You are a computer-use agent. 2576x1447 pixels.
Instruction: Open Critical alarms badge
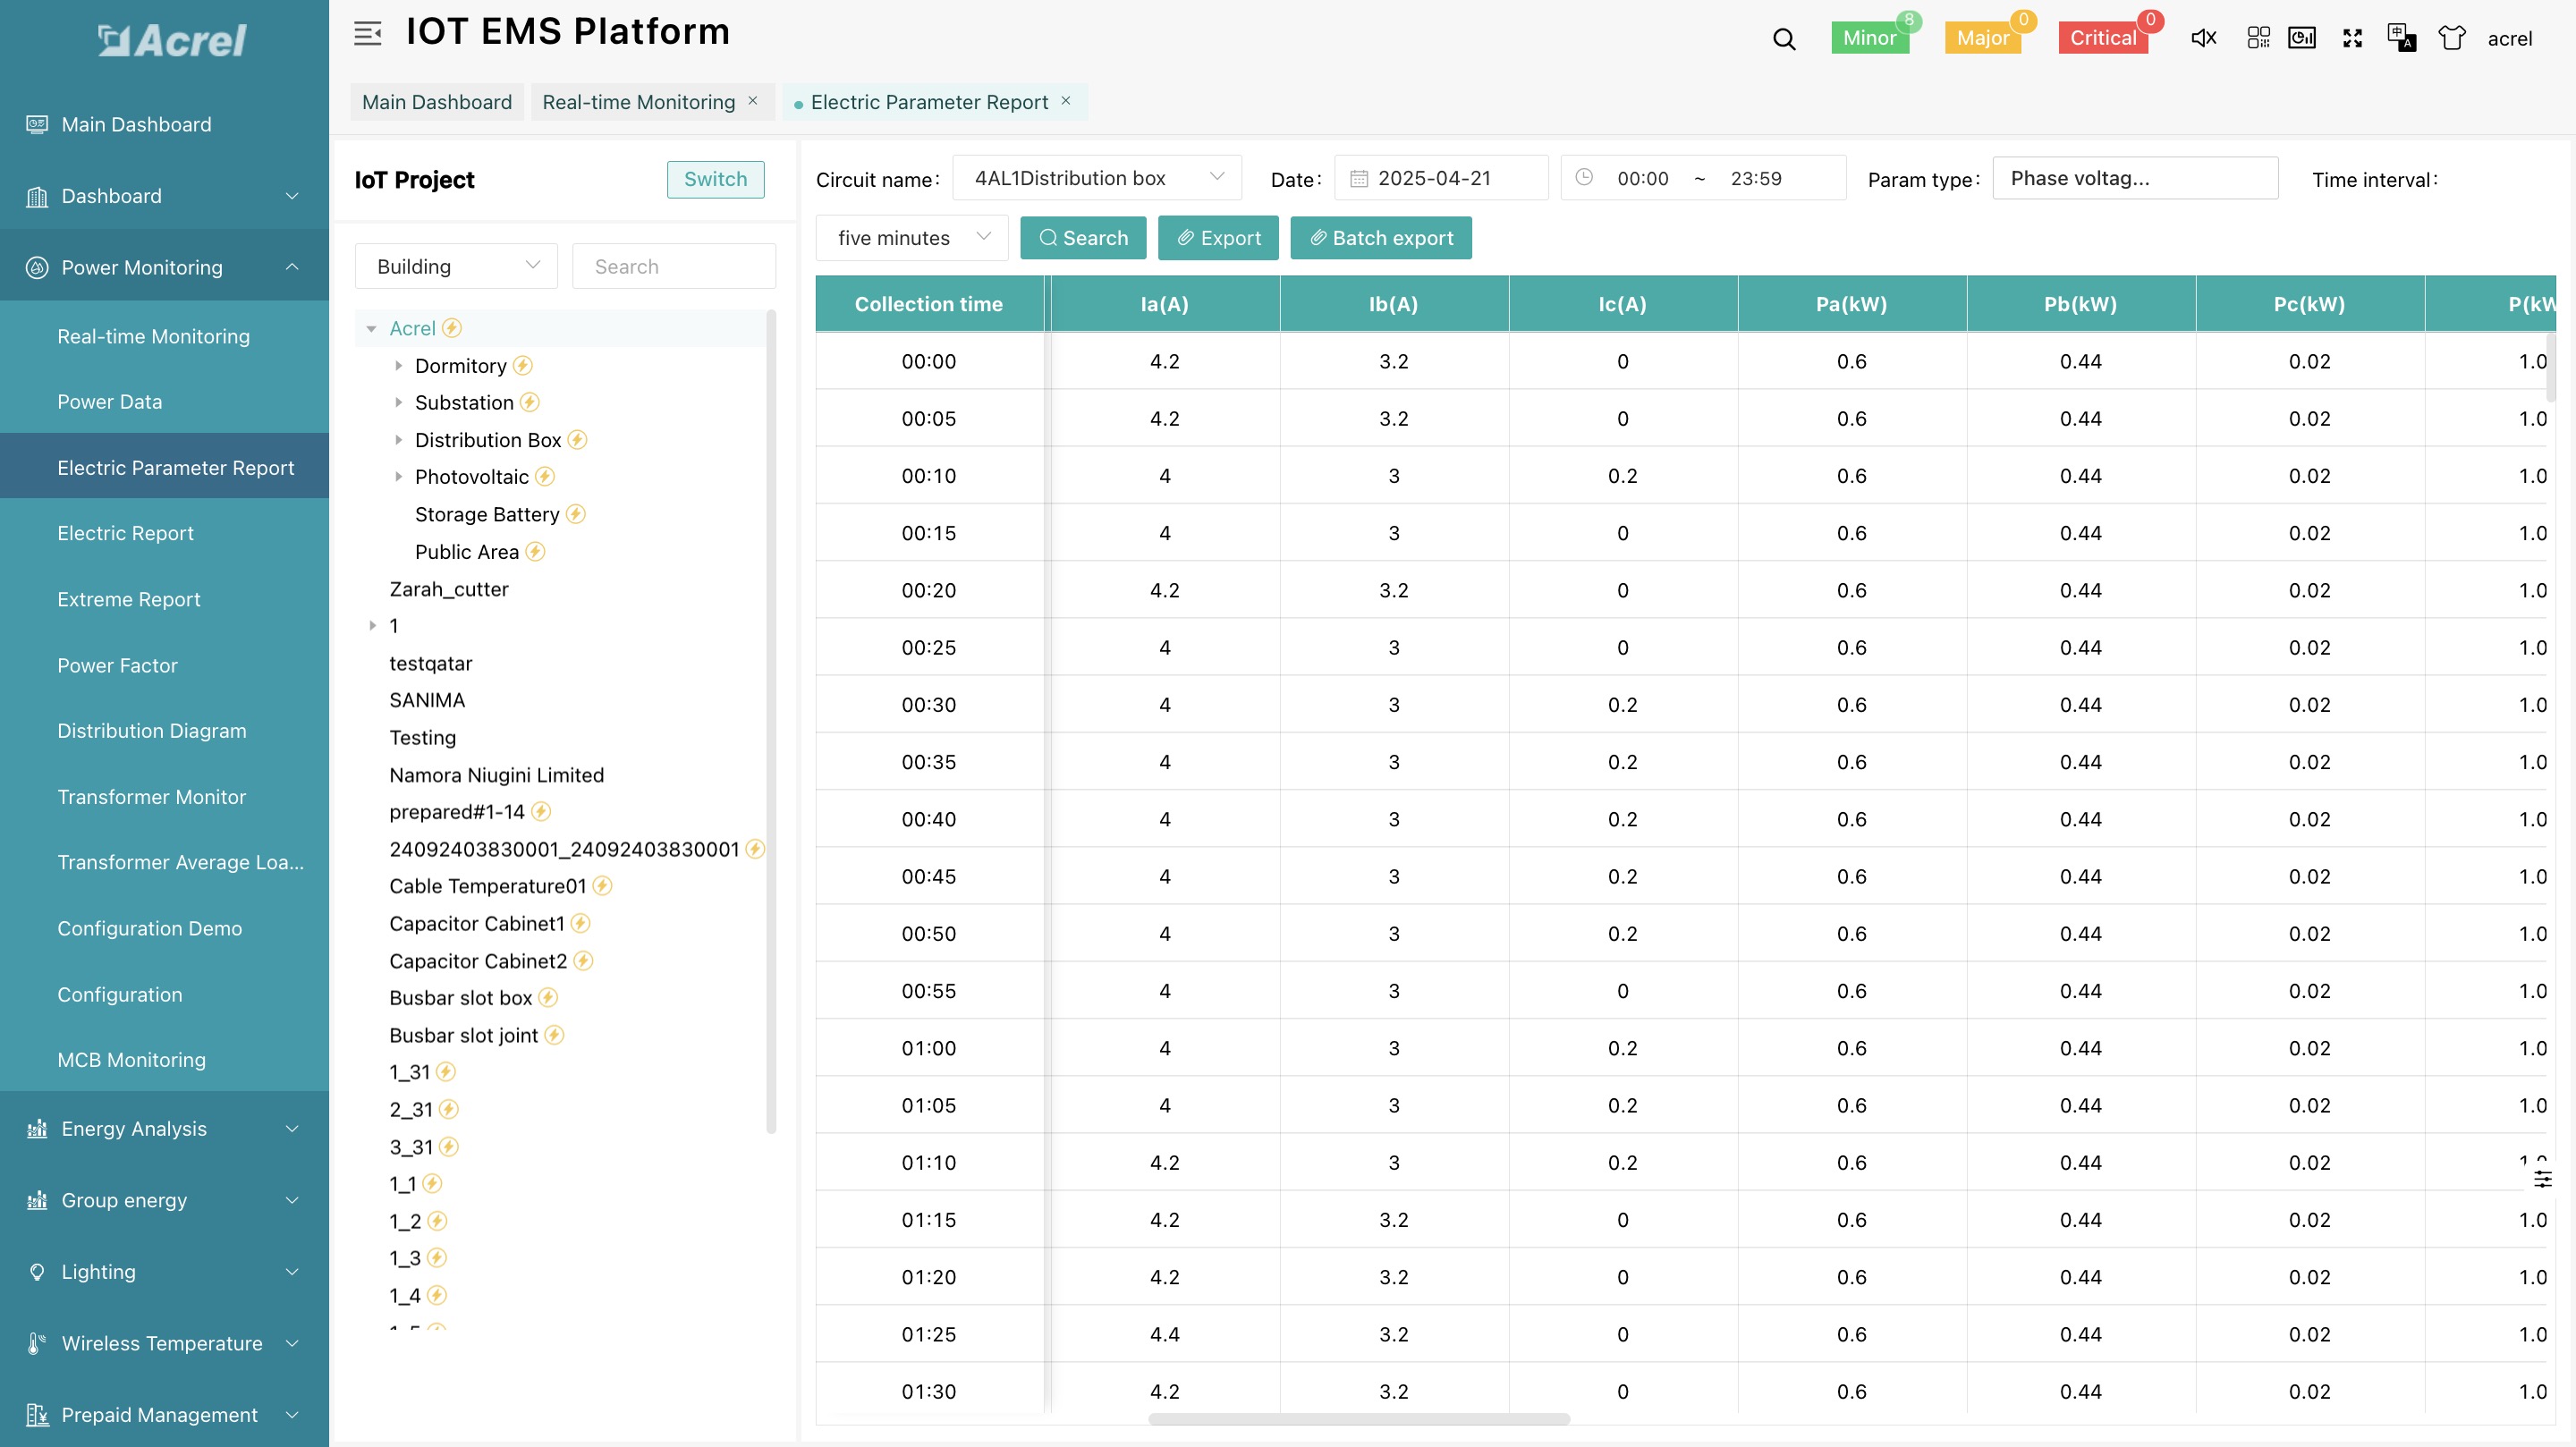coord(2103,38)
